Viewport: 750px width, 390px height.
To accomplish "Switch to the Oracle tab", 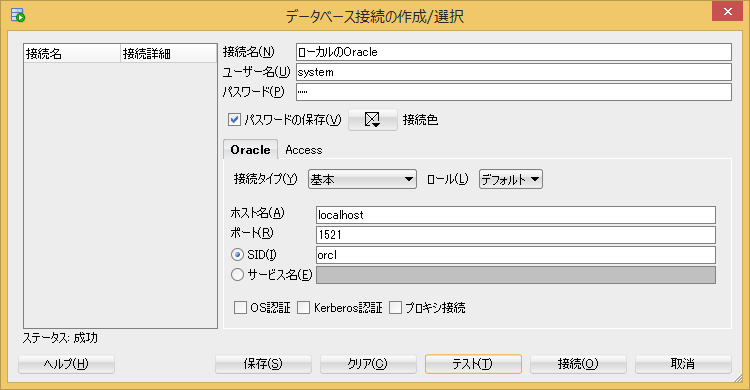I will coord(250,149).
